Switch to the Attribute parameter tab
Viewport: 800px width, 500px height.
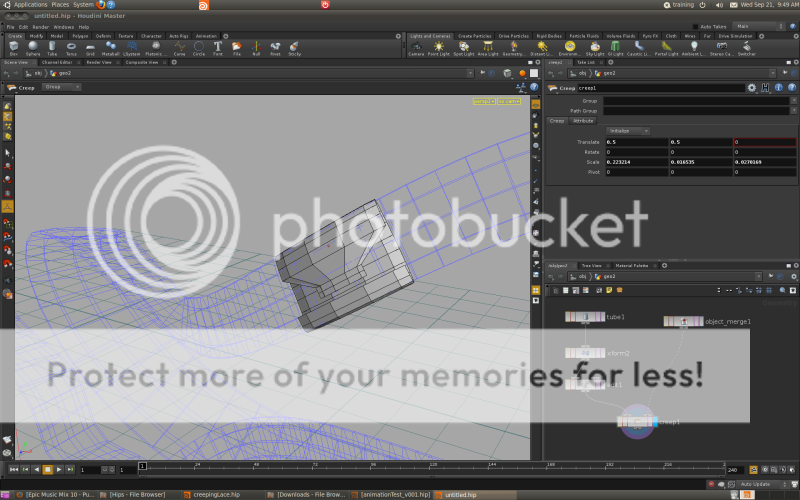[x=583, y=121]
